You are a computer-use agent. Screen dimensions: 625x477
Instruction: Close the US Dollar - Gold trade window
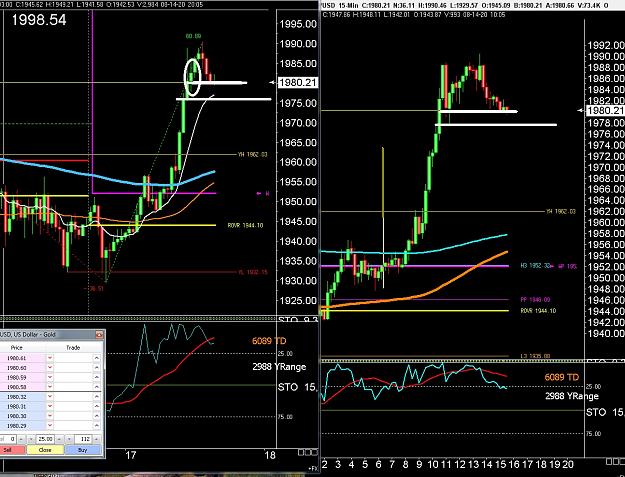point(99,335)
